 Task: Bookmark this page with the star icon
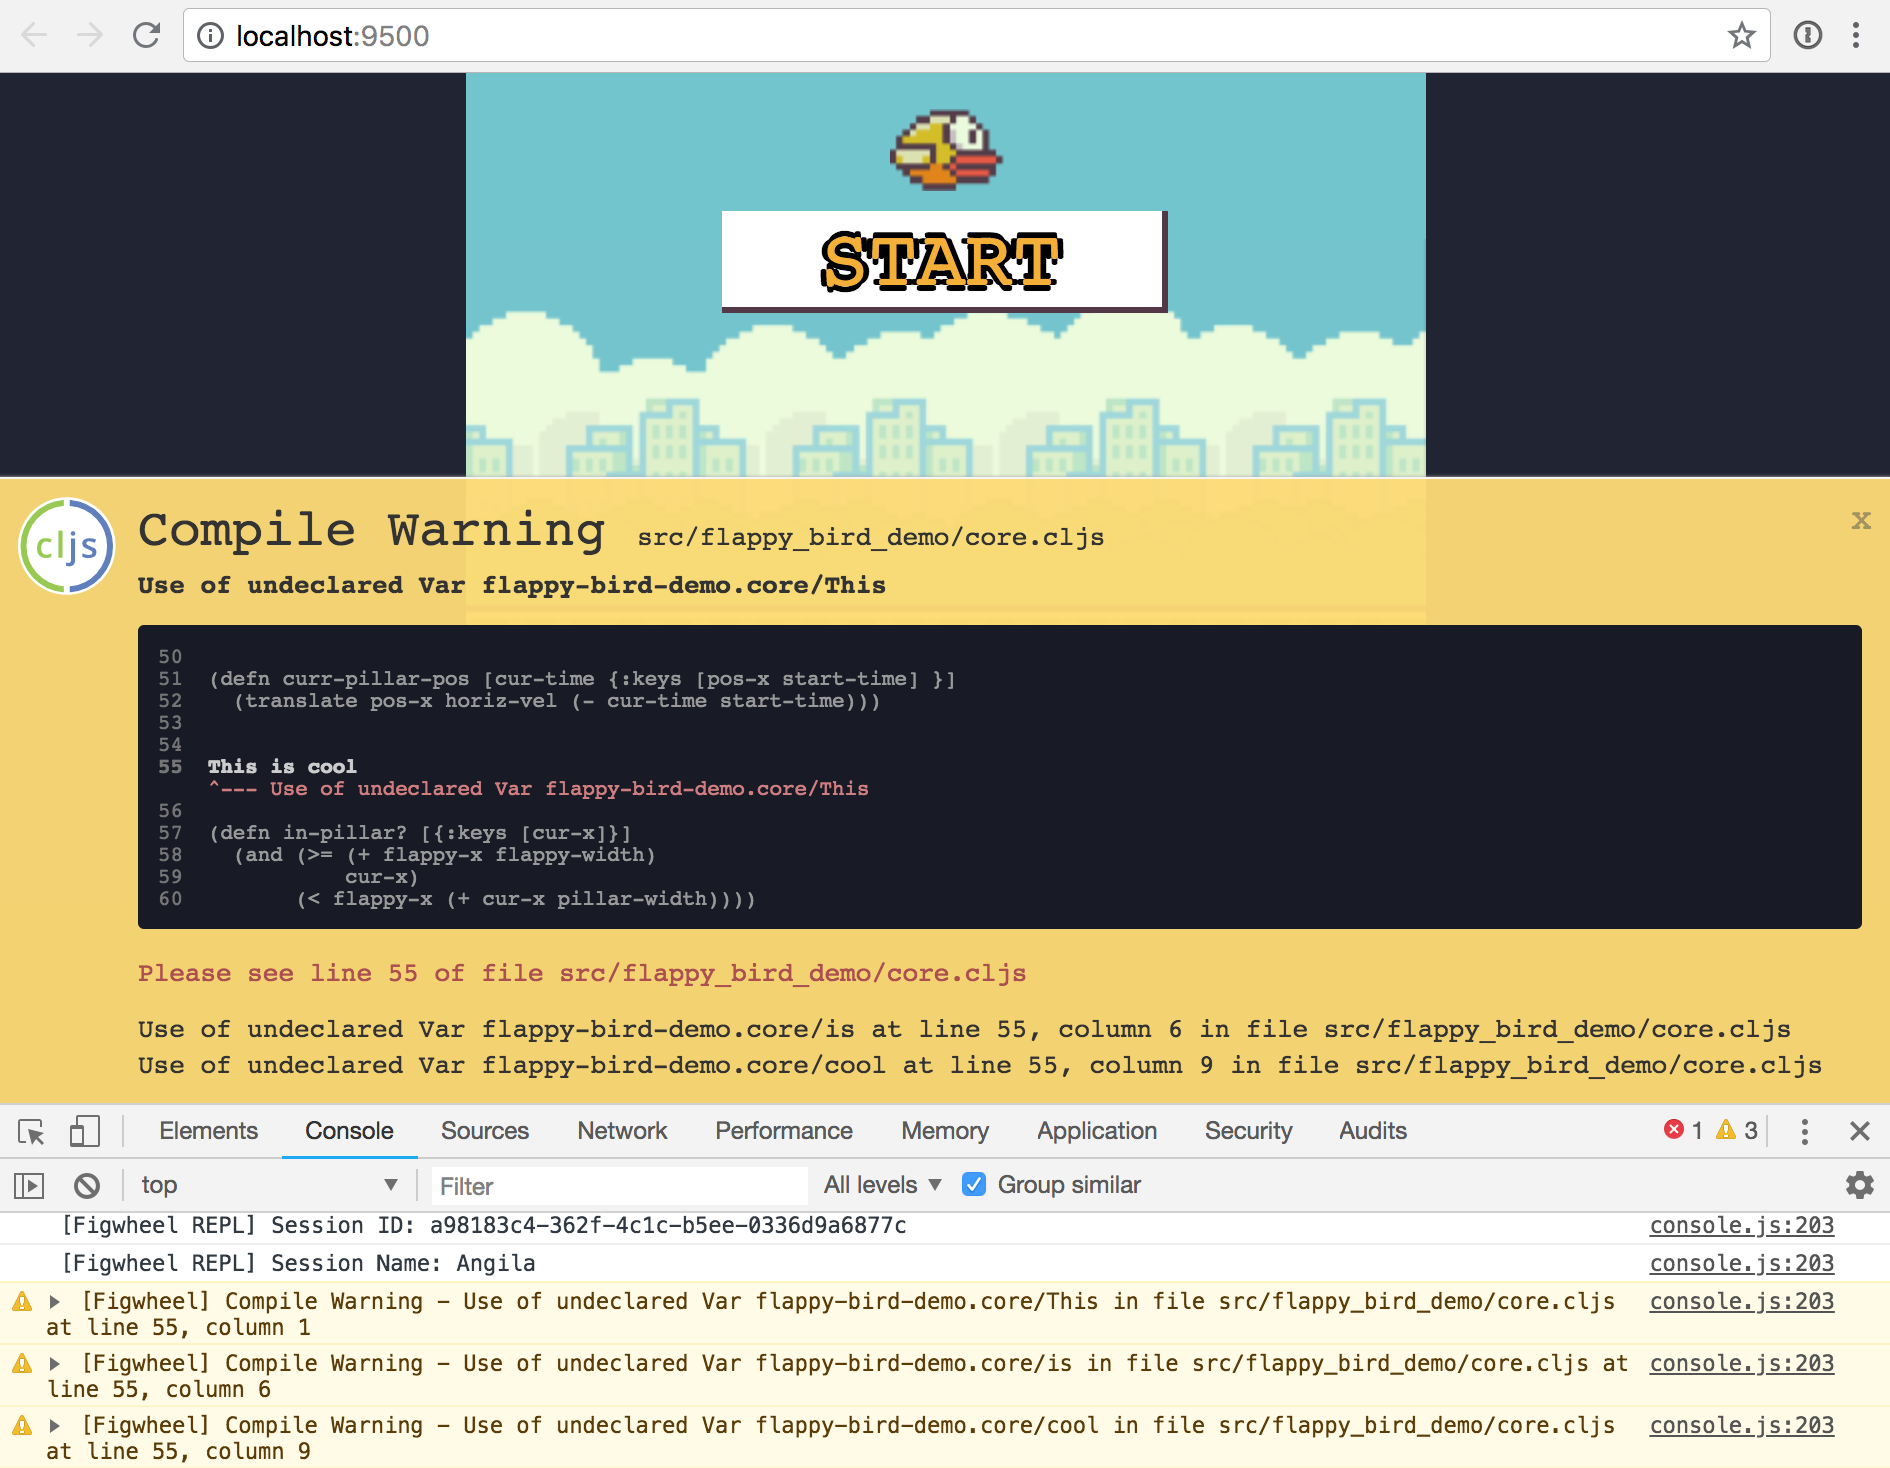[1741, 36]
